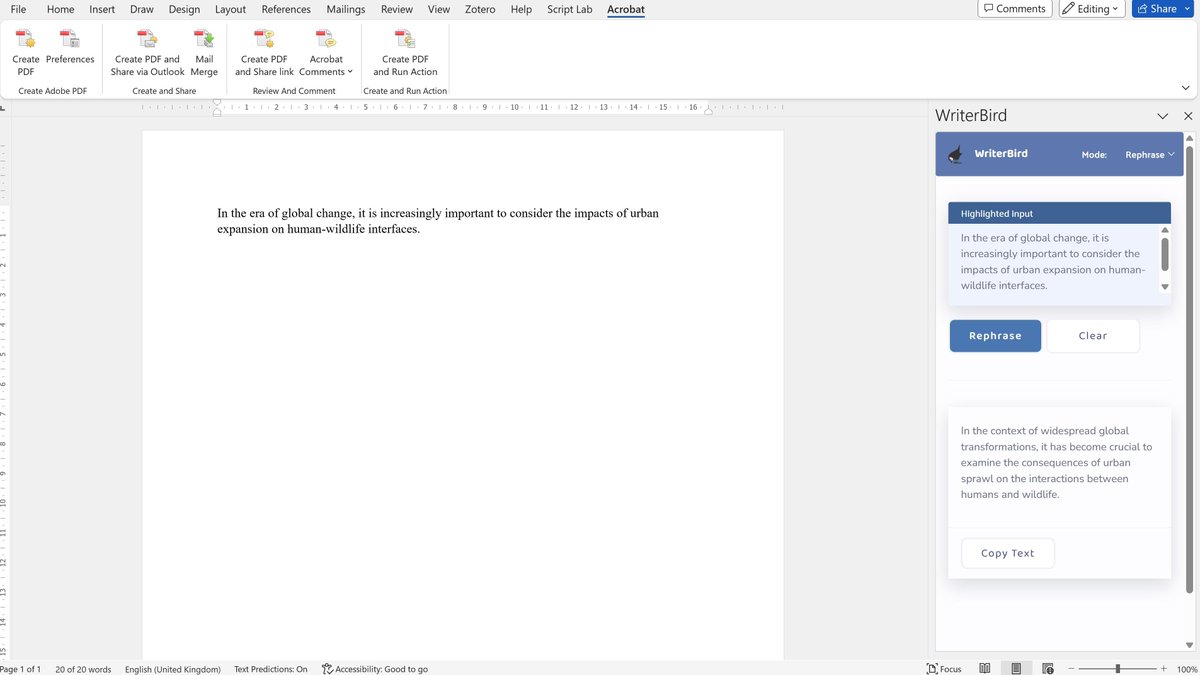Image resolution: width=1200 pixels, height=675 pixels.
Task: Click English (United Kingdom) language indicator
Action: tap(172, 669)
